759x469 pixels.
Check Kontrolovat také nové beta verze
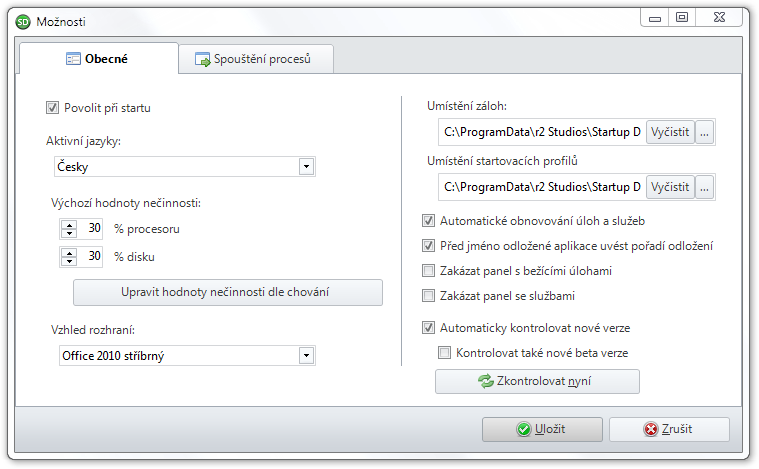pos(444,352)
